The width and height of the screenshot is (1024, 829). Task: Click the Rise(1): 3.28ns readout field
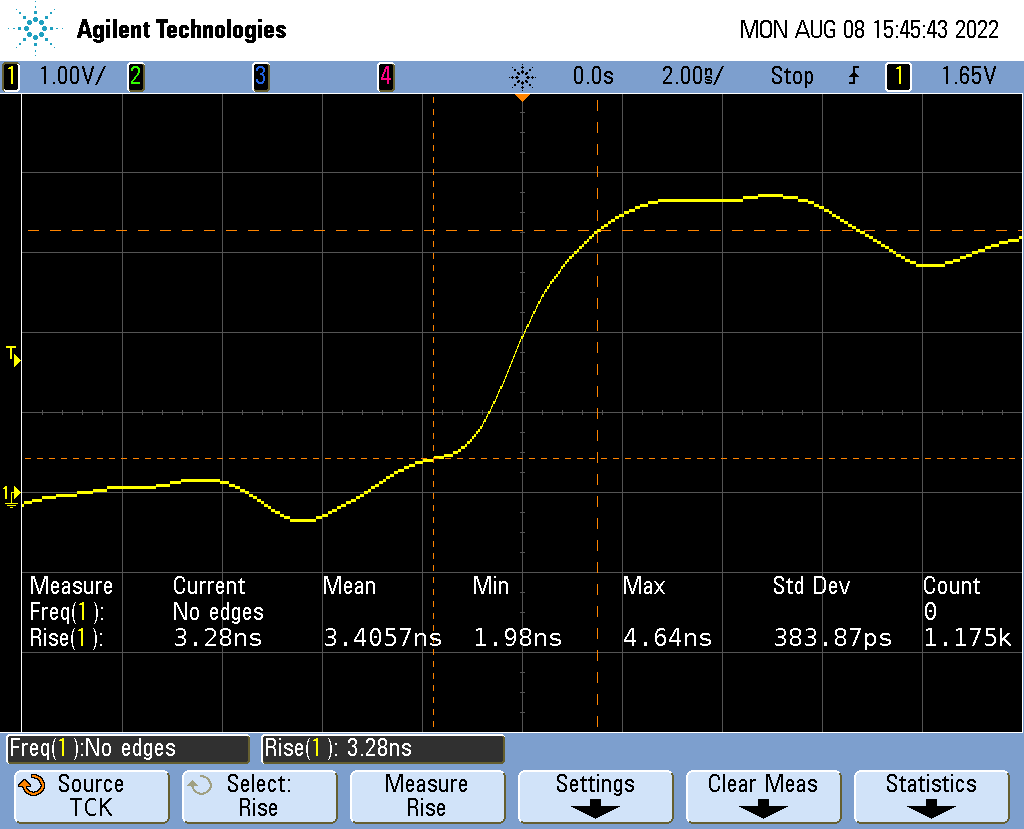[382, 748]
